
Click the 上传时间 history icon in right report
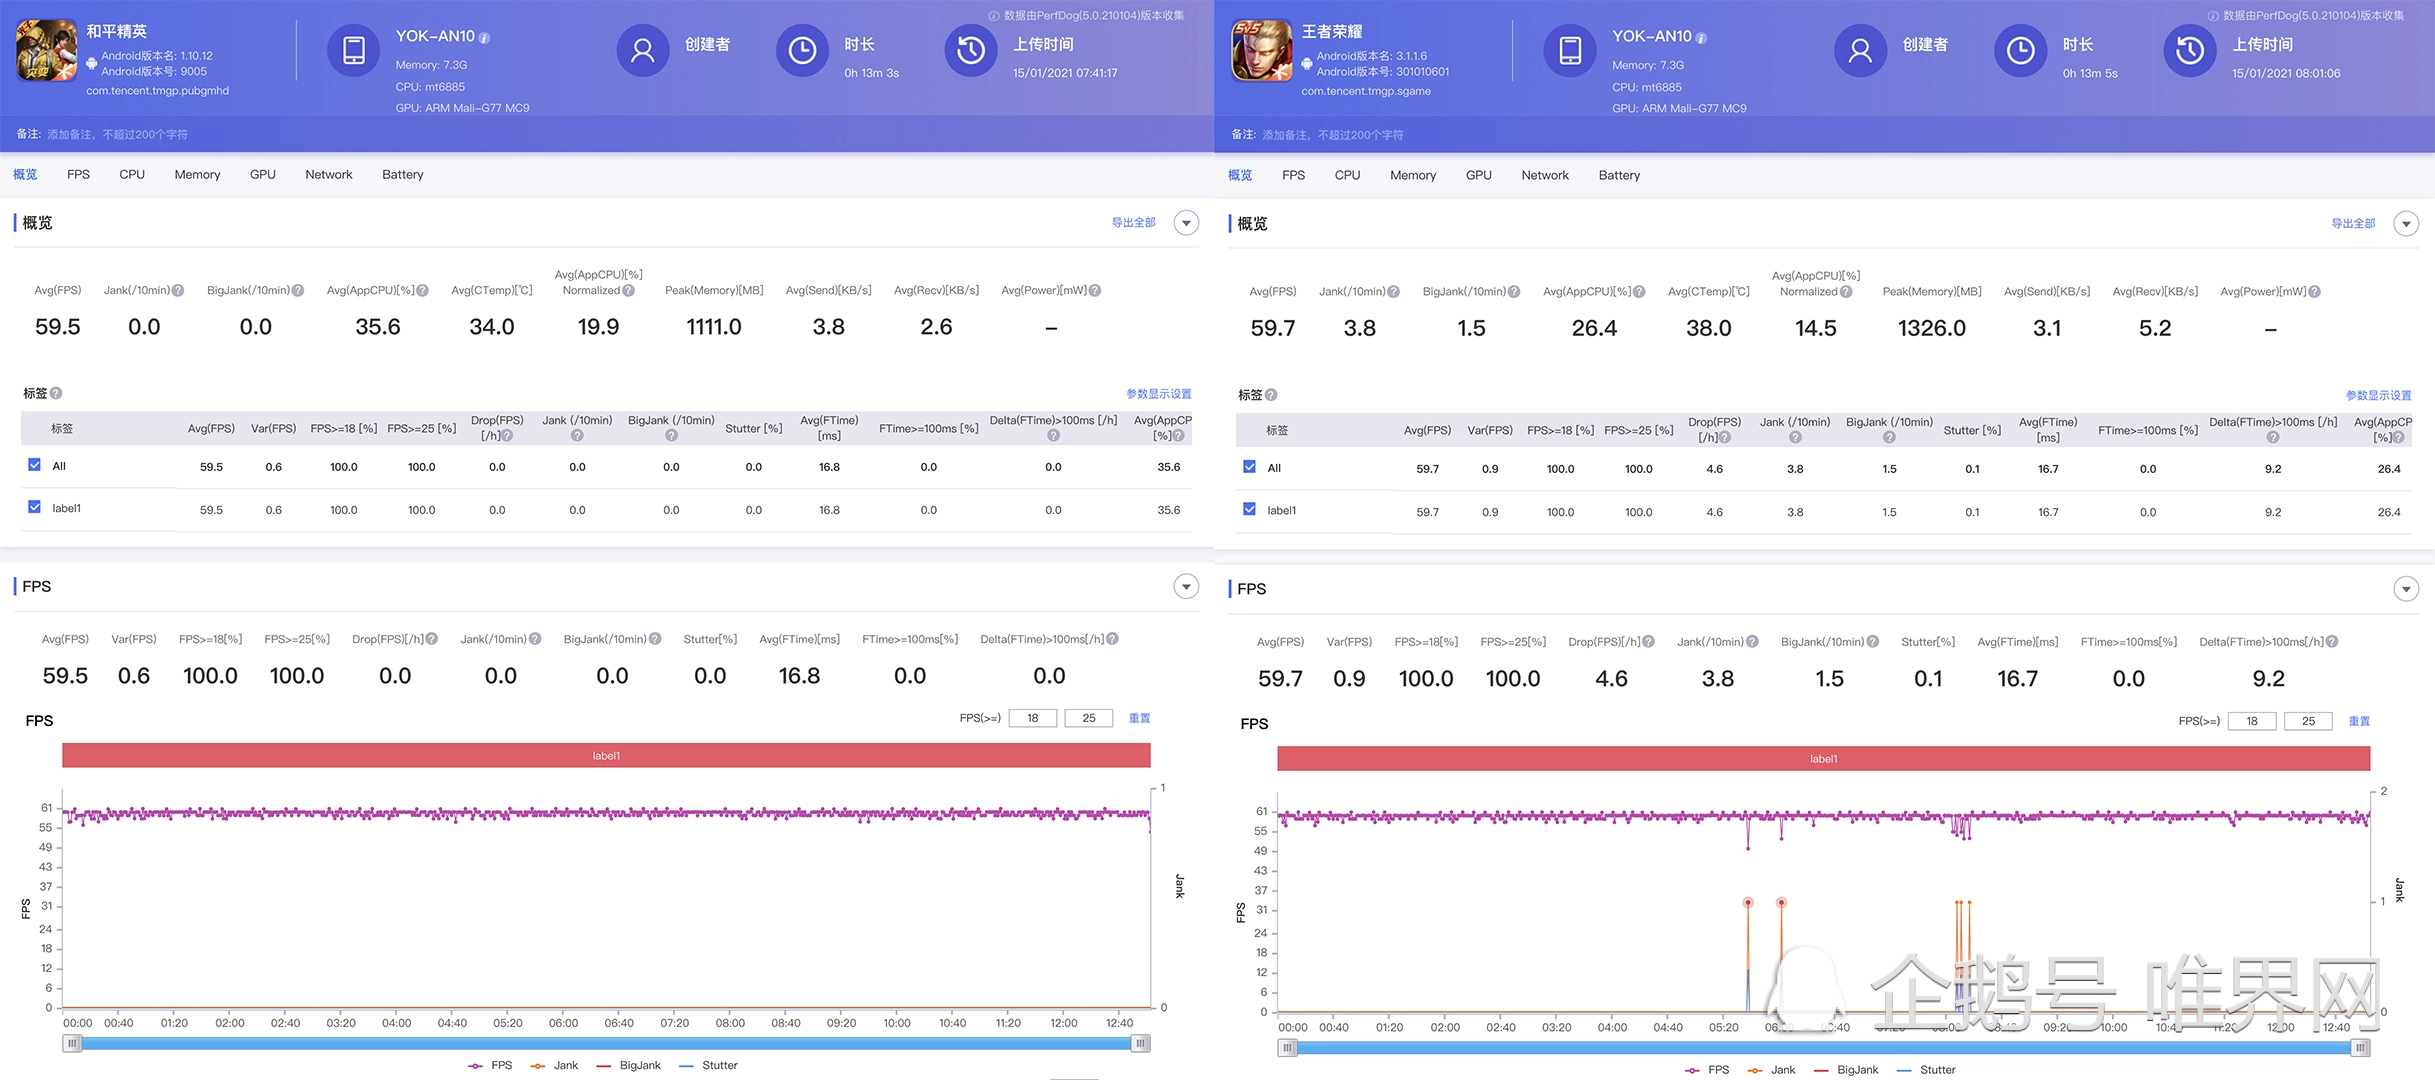pos(2190,51)
